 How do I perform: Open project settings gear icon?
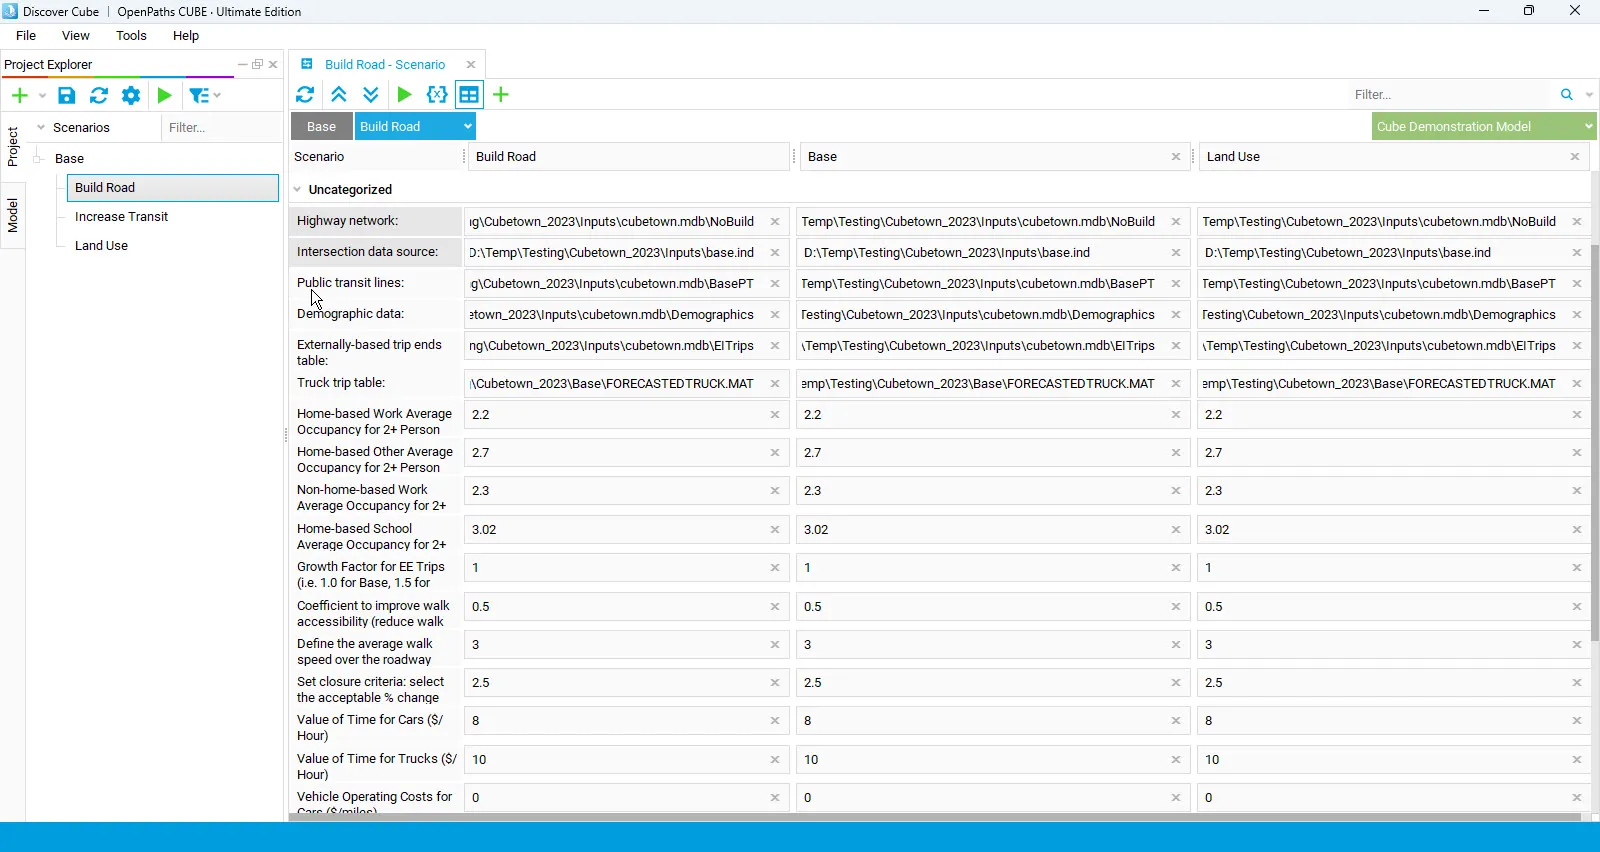131,96
